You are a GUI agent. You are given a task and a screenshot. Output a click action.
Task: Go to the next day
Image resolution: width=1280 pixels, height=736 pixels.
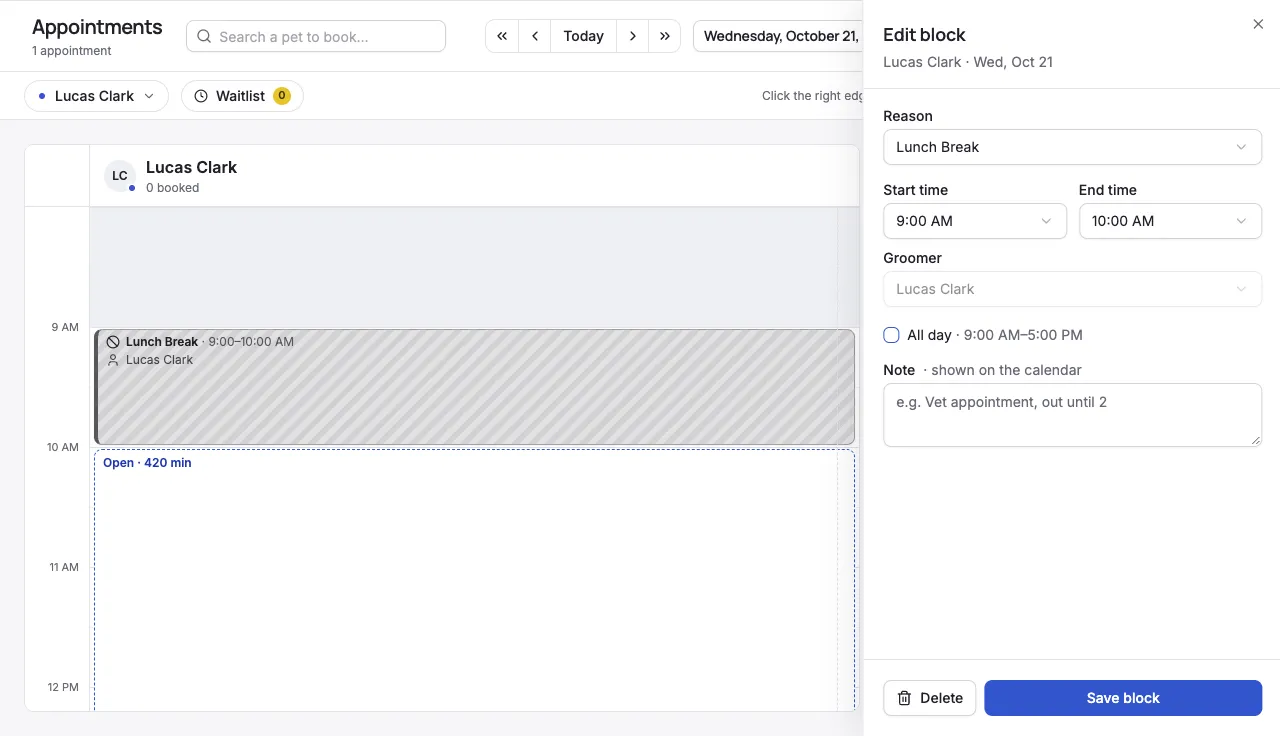tap(632, 36)
